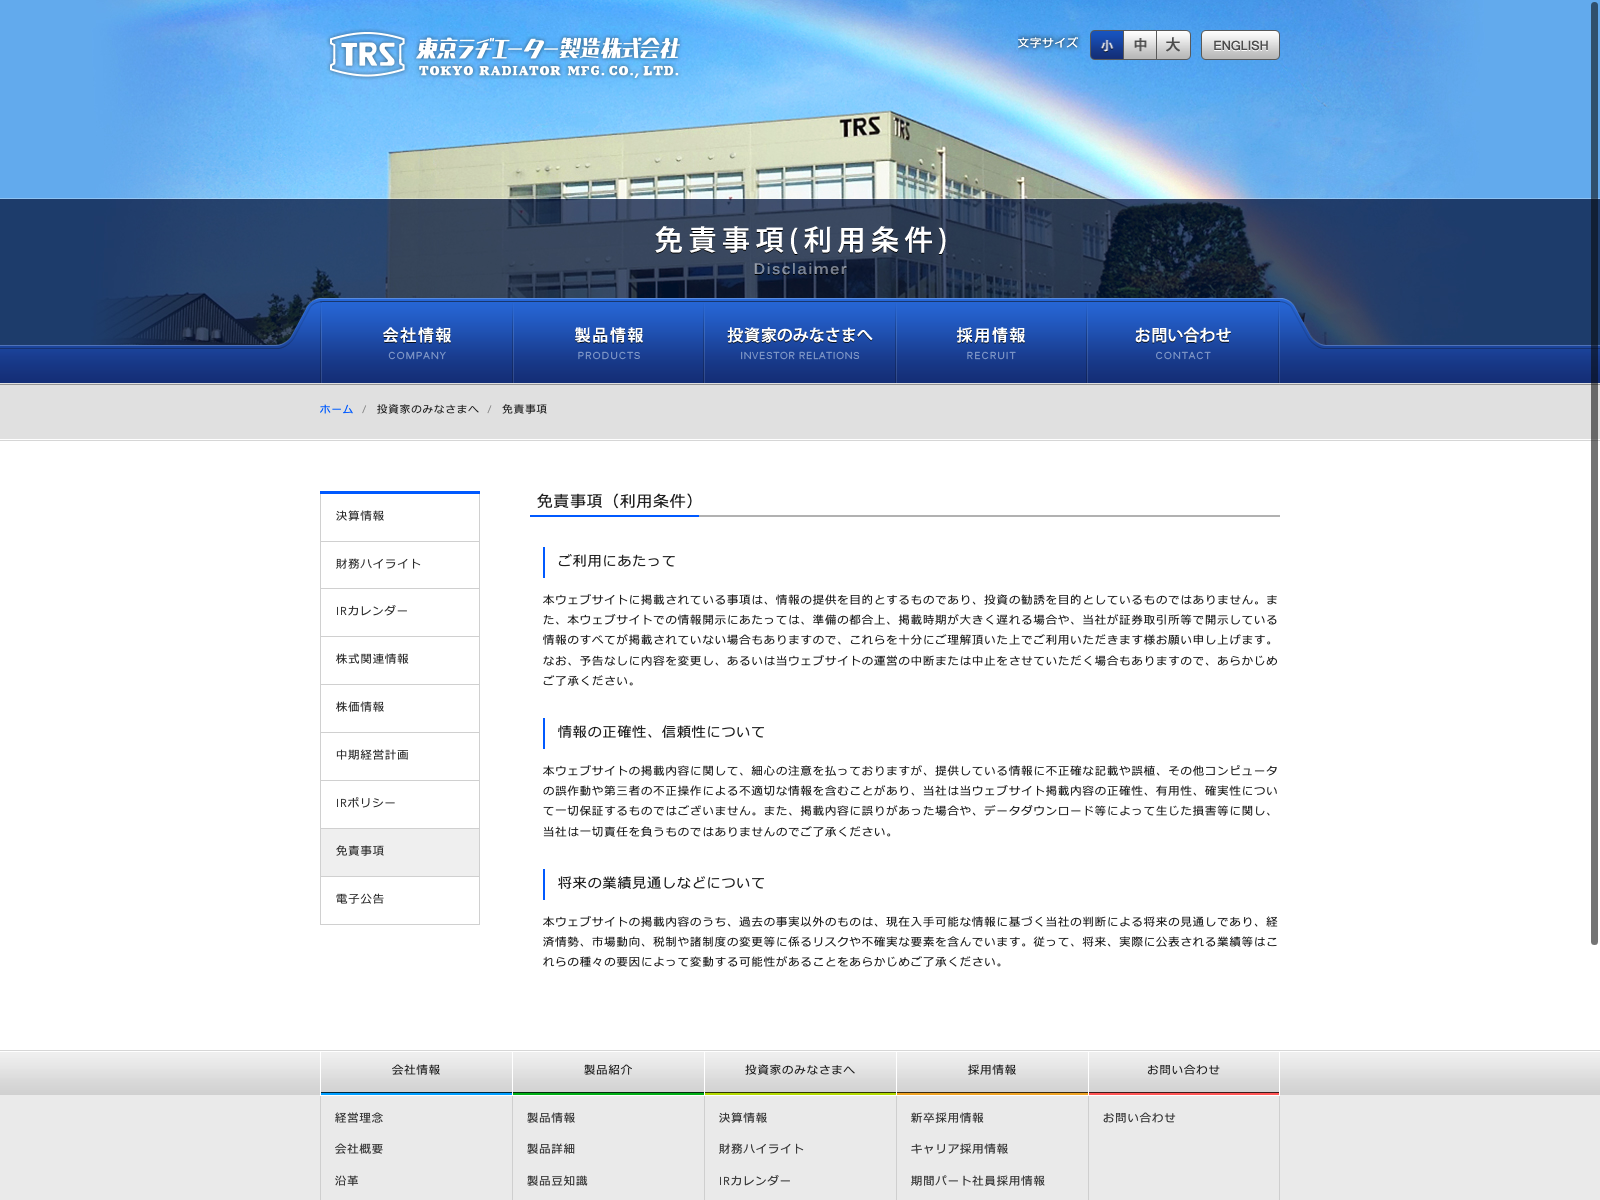Open お問い合わせ CONTACT navigation tab
Screen dimensions: 1600x1200
point(1183,342)
